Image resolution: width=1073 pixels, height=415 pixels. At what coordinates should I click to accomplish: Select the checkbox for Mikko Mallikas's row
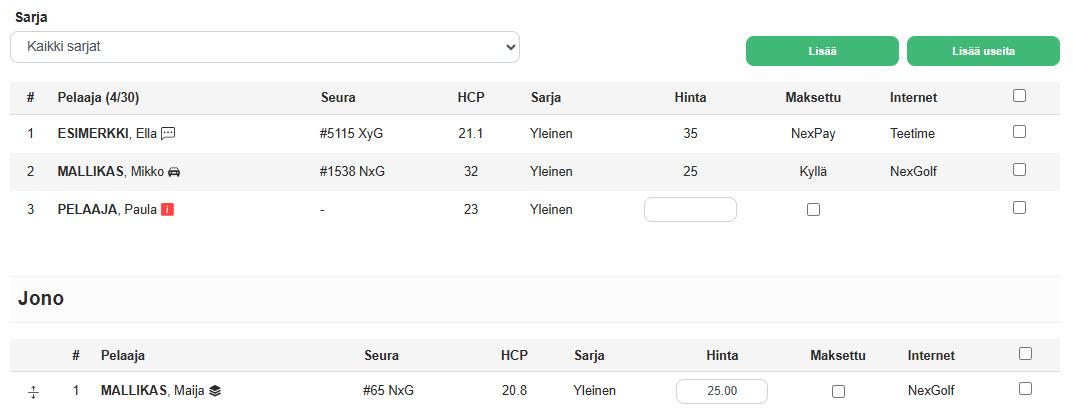pos(1019,169)
